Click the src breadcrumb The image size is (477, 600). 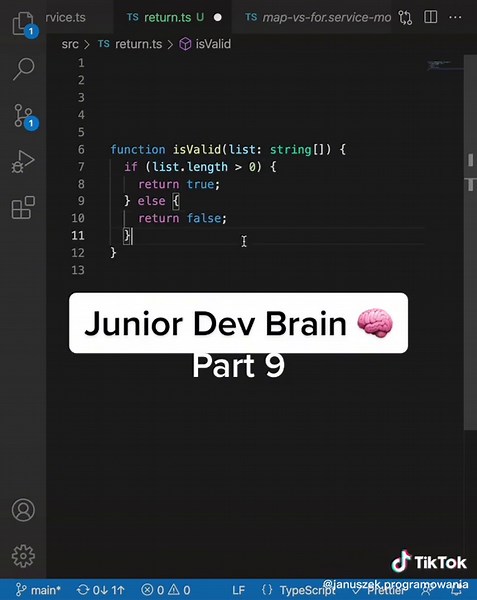70,44
